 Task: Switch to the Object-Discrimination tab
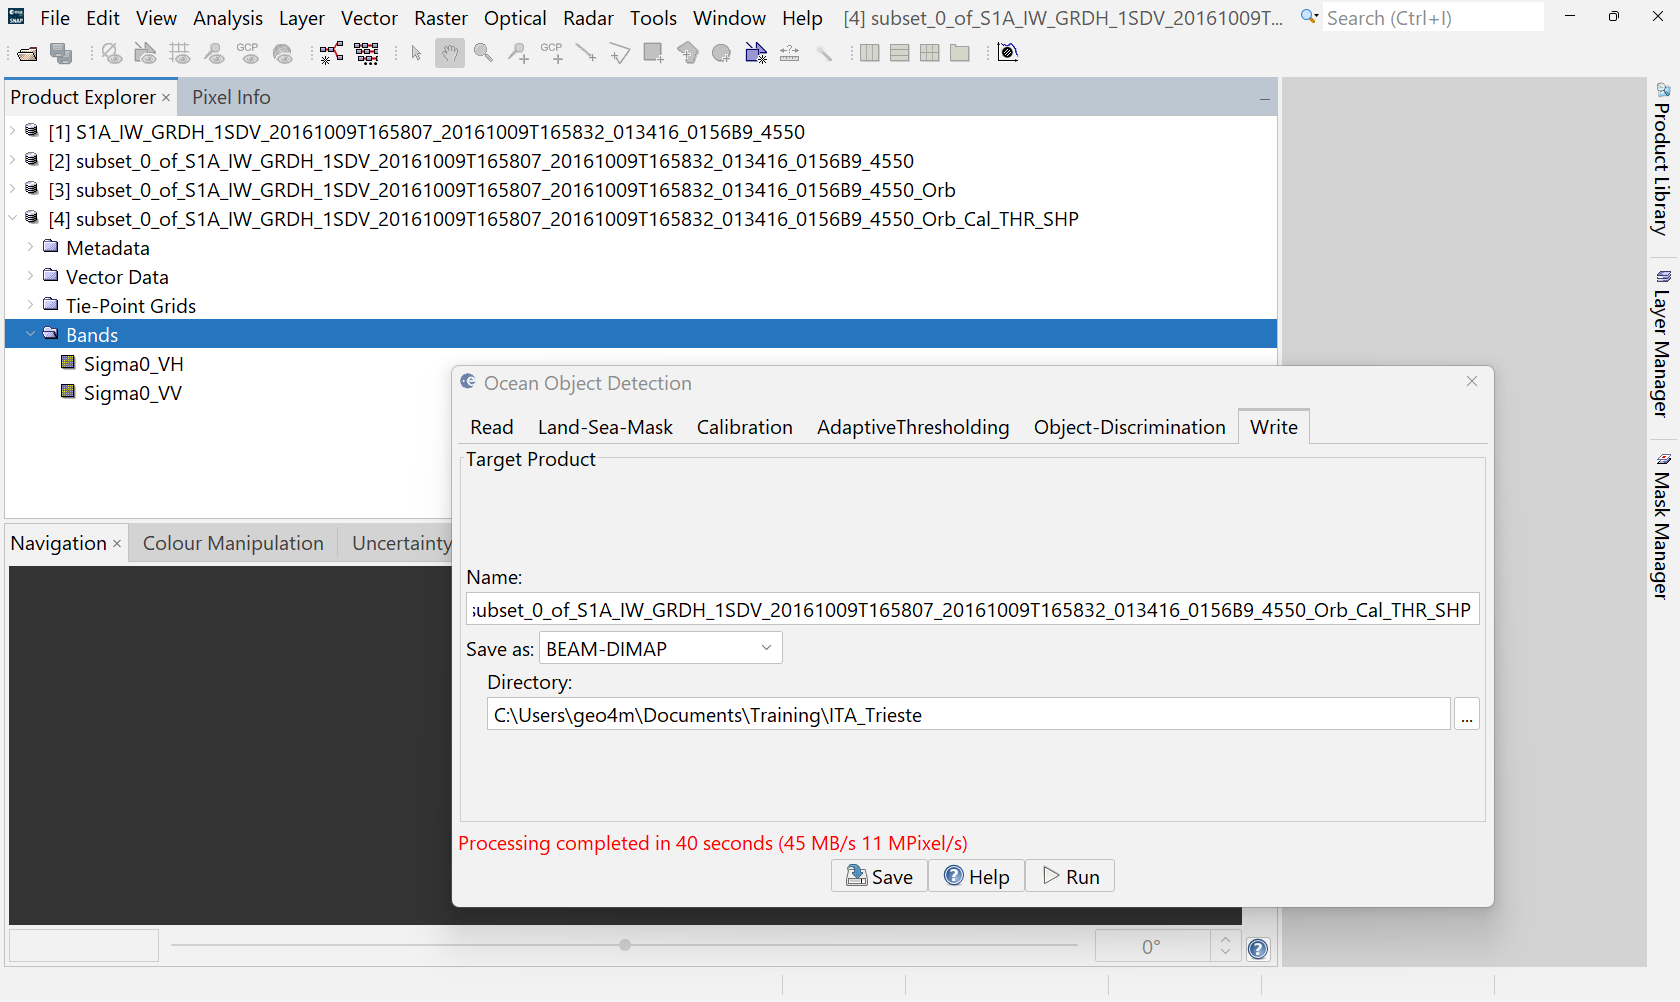point(1129,427)
